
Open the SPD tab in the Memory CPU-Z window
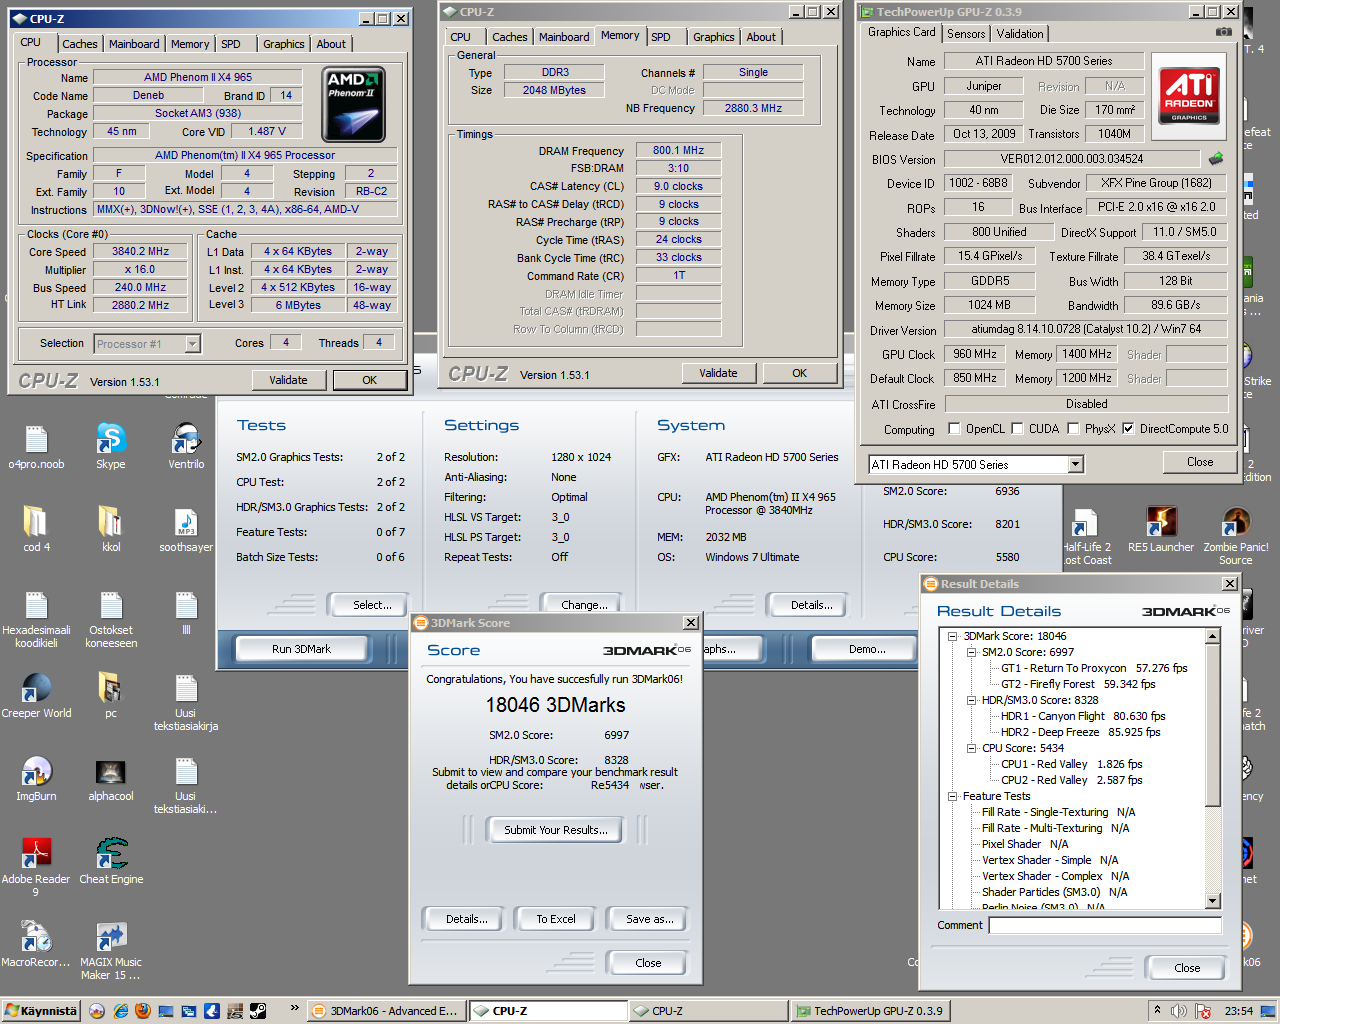tap(661, 37)
